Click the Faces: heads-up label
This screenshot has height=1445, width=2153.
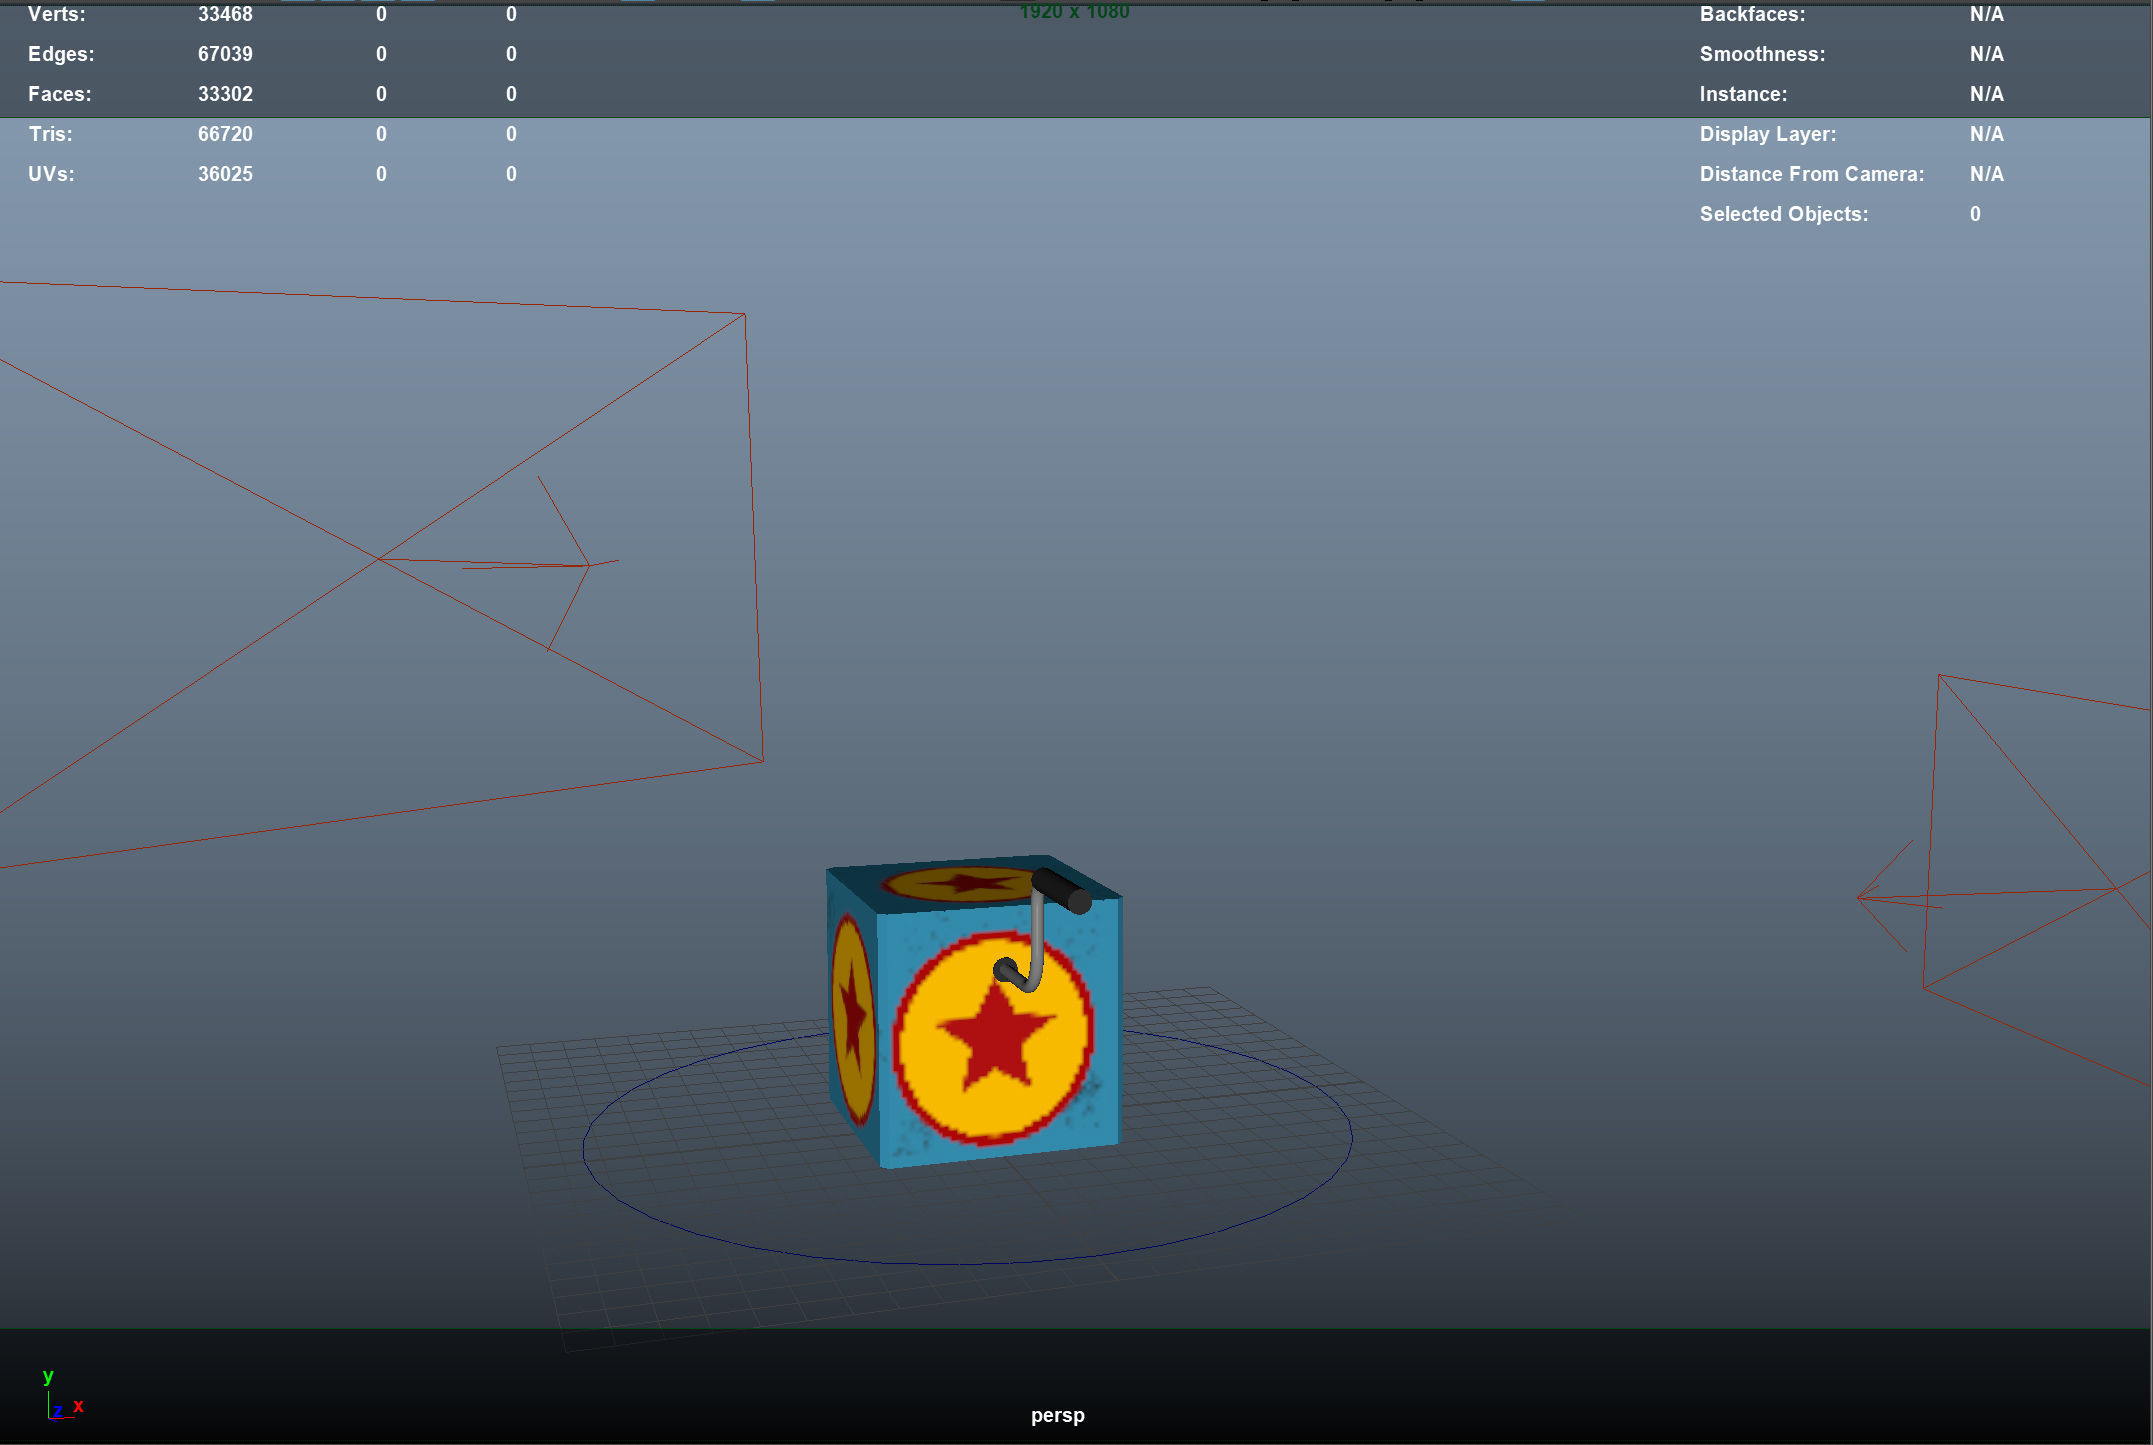coord(60,94)
